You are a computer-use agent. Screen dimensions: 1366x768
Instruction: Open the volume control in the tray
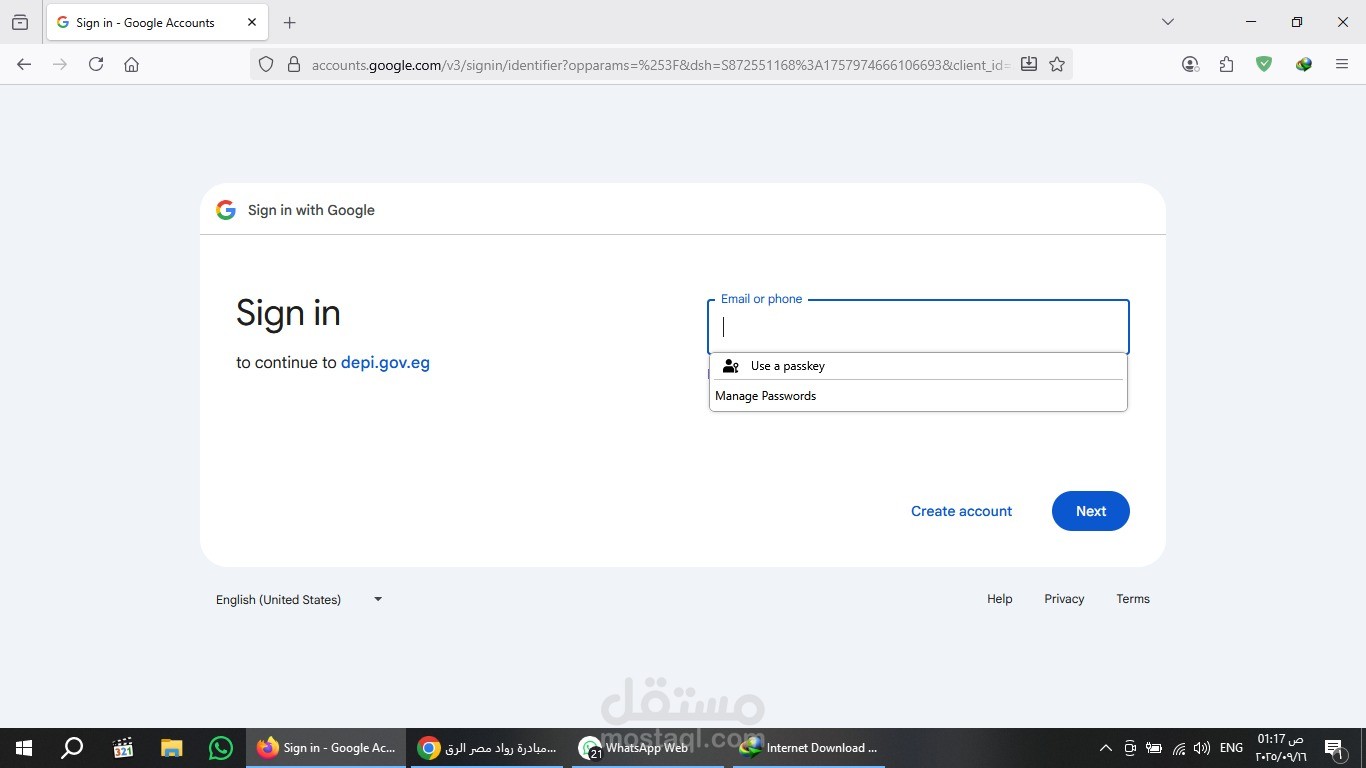(x=1201, y=748)
